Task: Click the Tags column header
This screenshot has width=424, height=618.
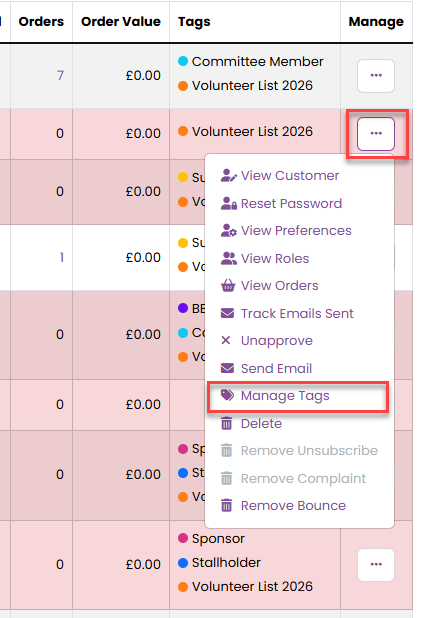Action: (x=194, y=22)
